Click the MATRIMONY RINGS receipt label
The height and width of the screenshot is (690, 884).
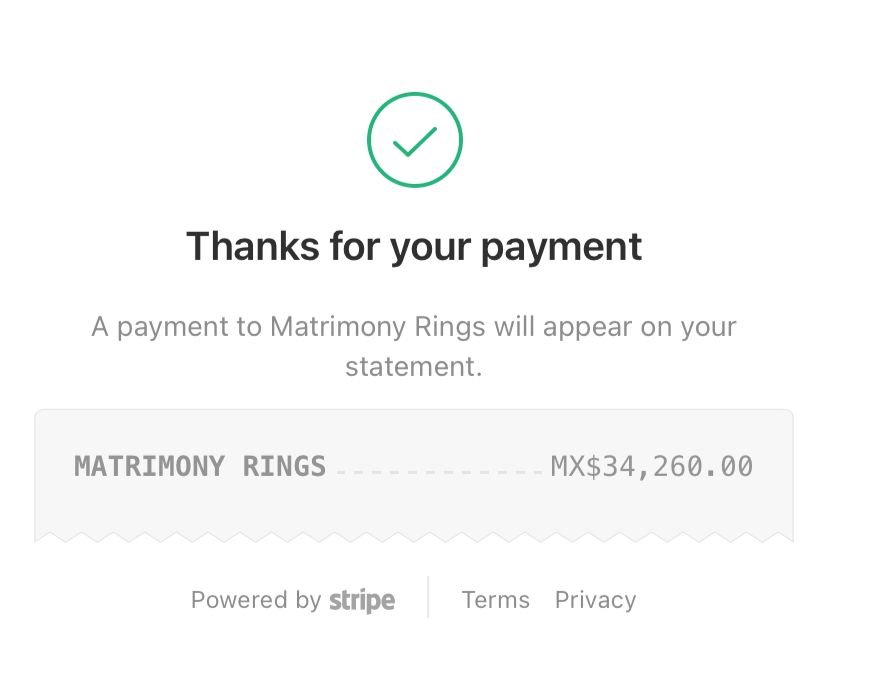tap(200, 467)
